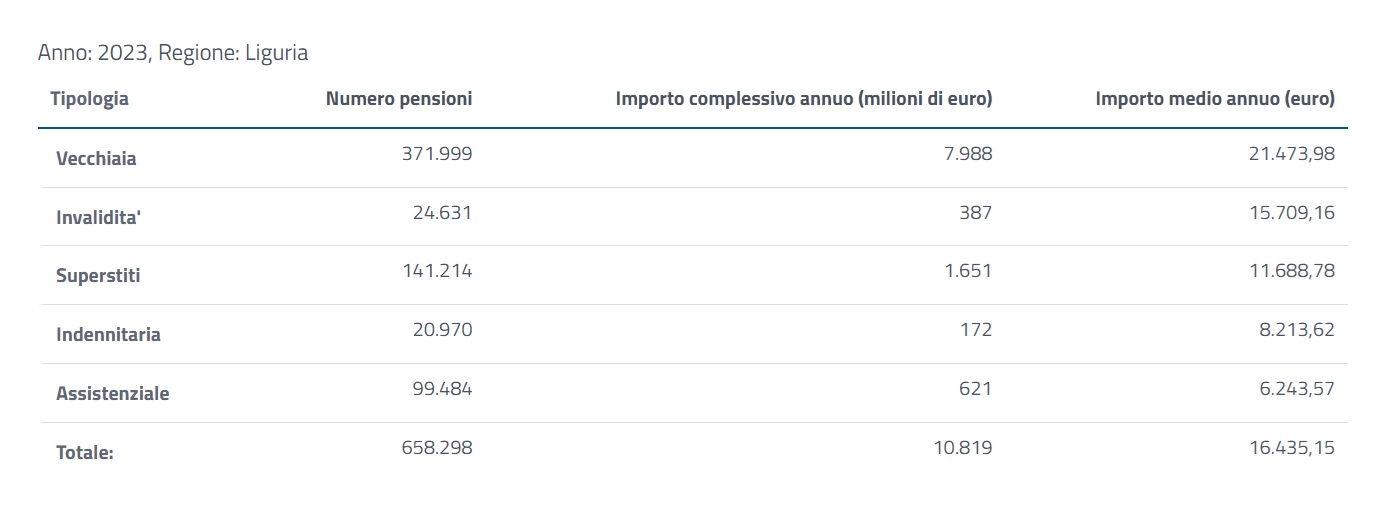The image size is (1388, 514).
Task: Select the 371.999 pension count cell
Action: click(x=436, y=154)
